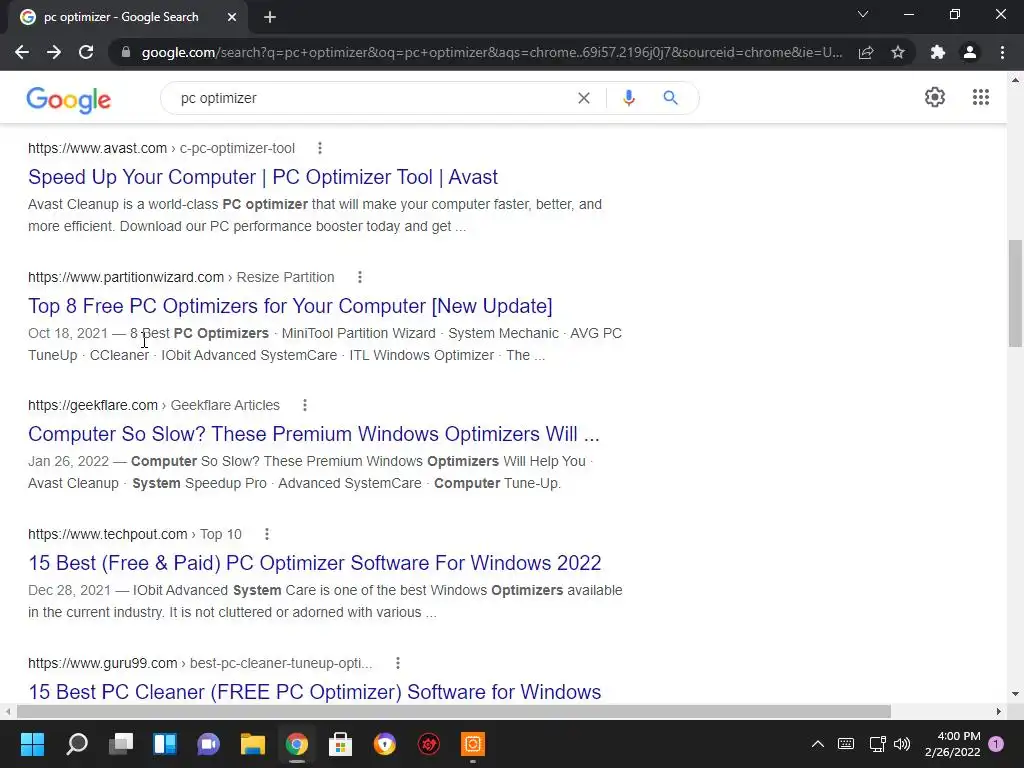Click the scroll down arrow

pos(1015,694)
